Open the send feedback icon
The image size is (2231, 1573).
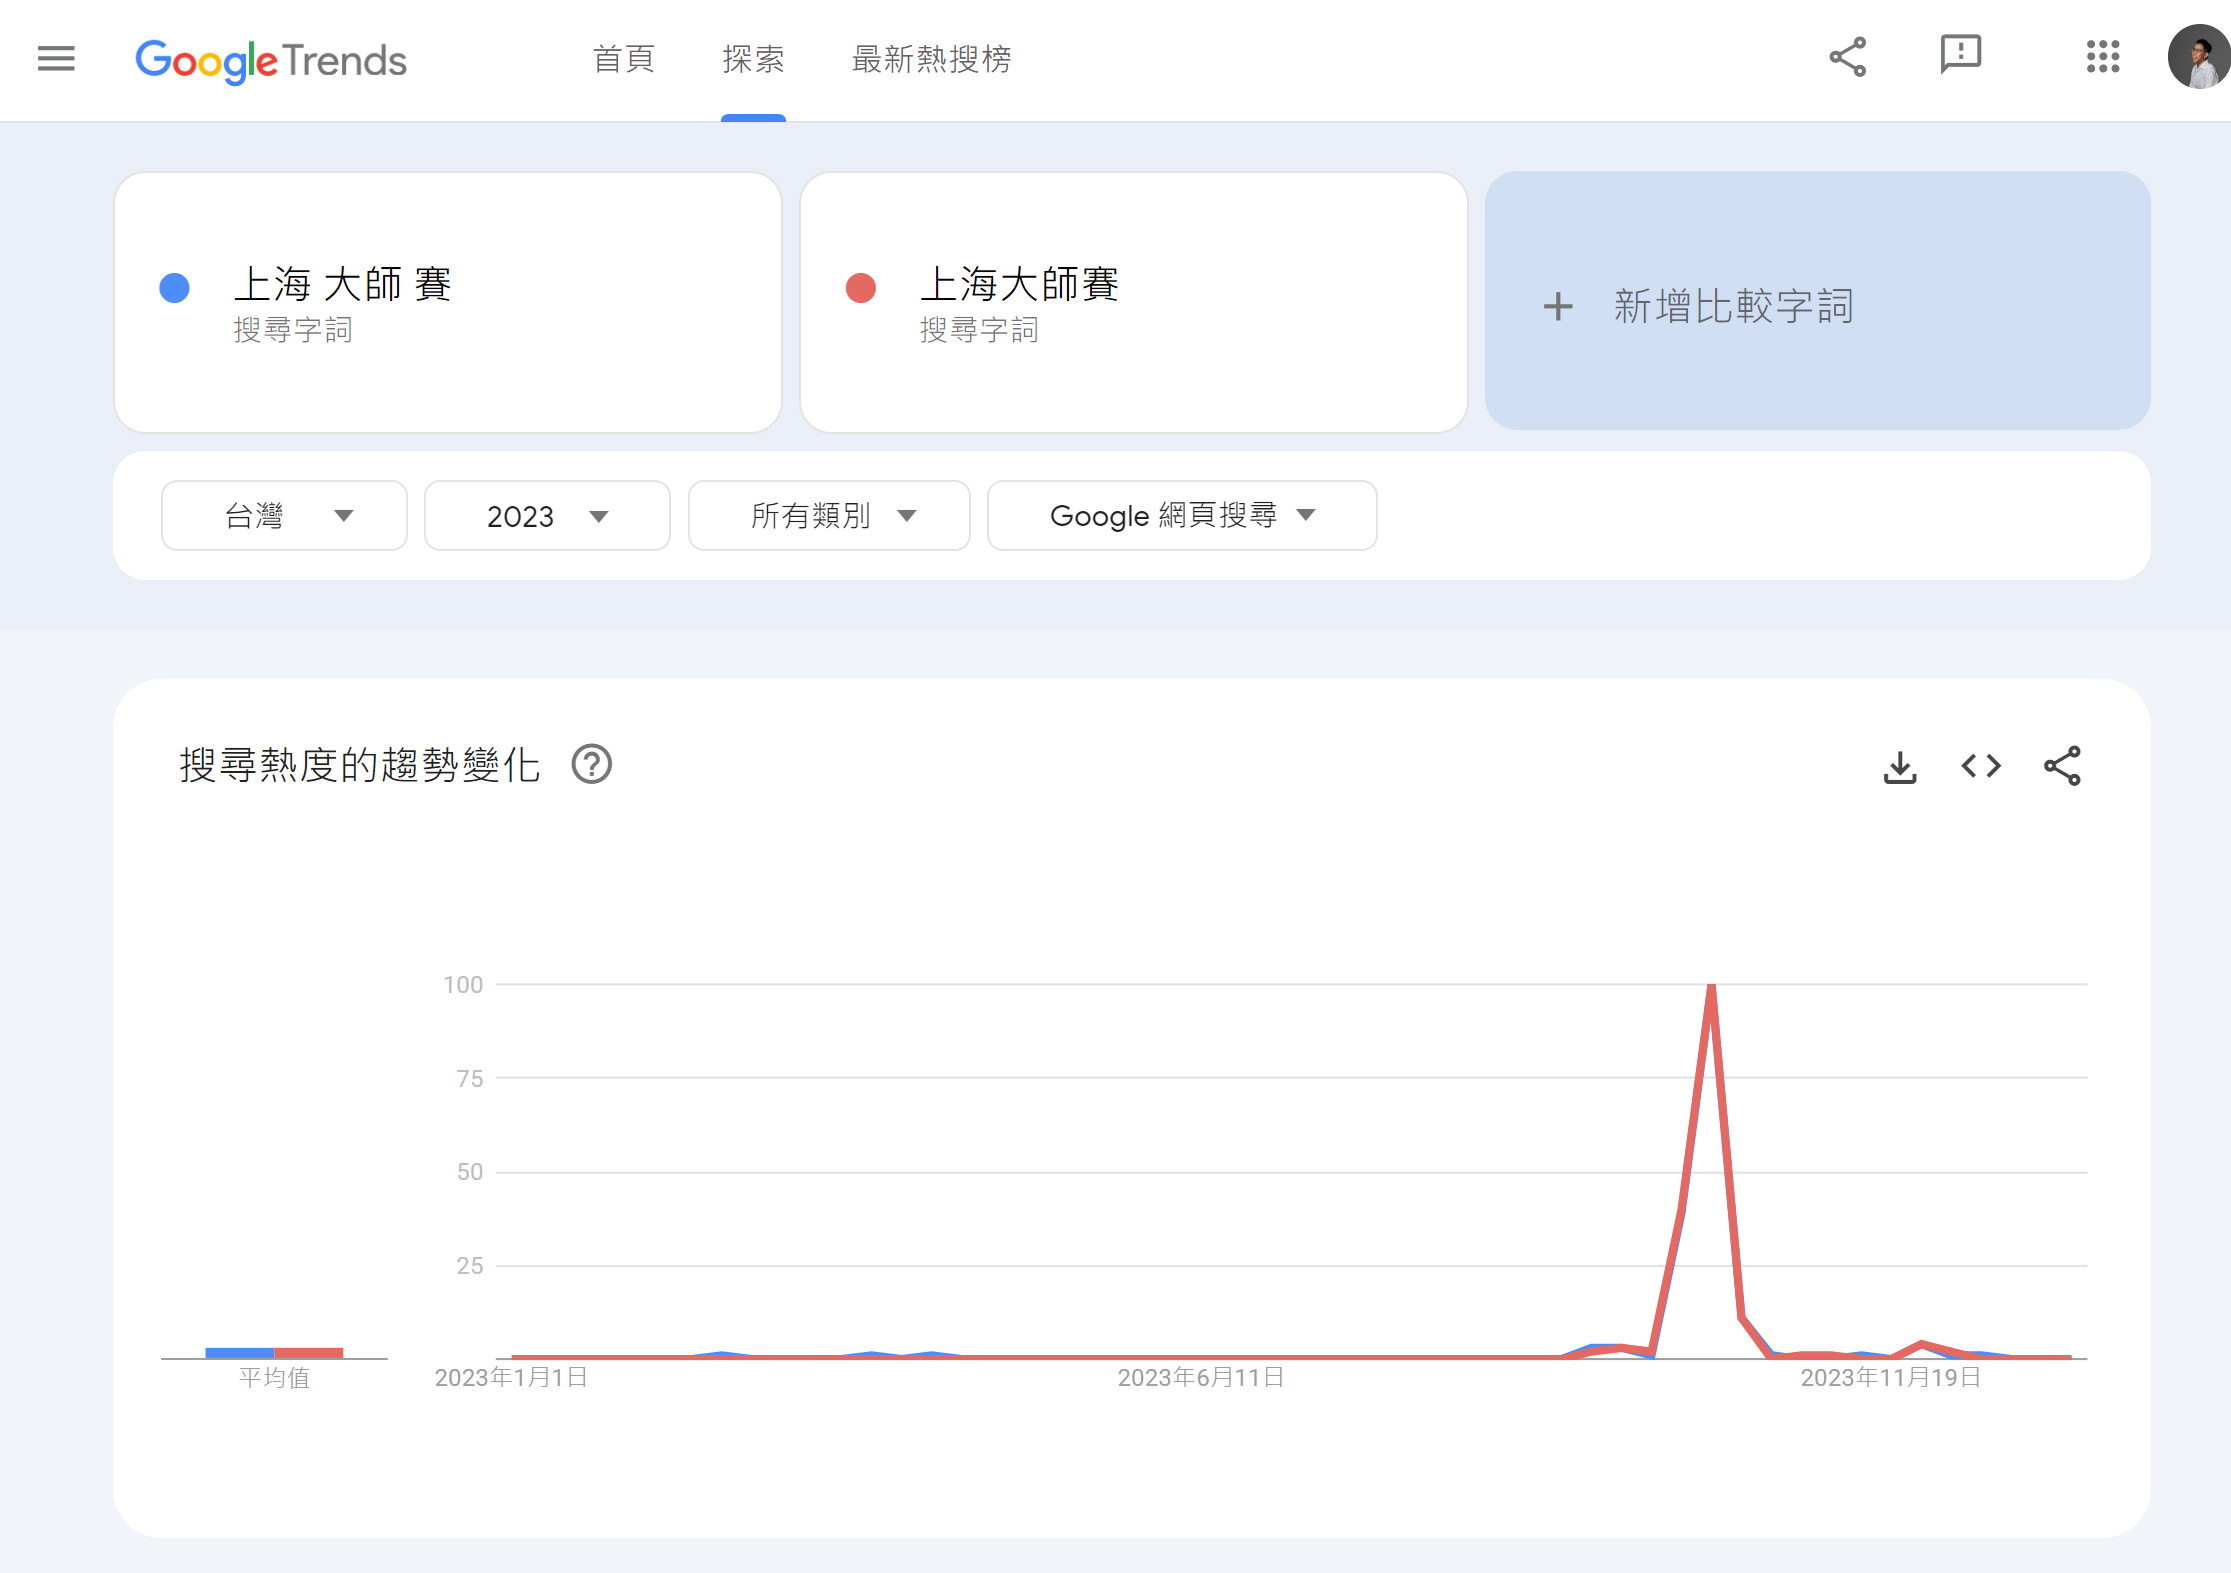tap(1960, 55)
